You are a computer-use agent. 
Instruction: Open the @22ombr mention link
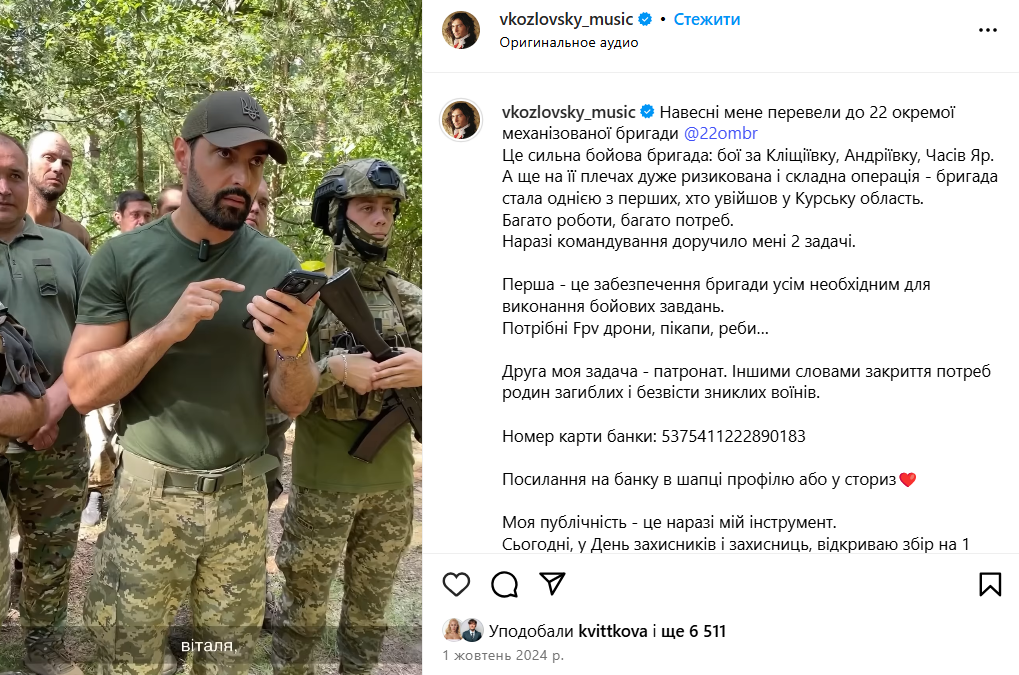pos(721,133)
